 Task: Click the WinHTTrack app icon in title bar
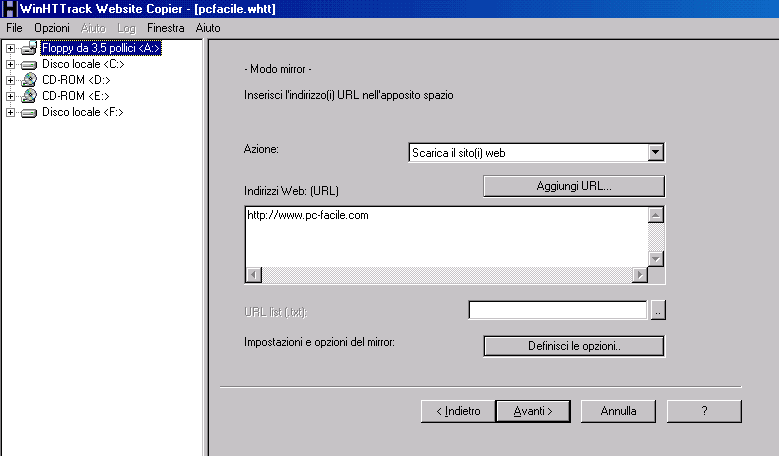point(9,8)
